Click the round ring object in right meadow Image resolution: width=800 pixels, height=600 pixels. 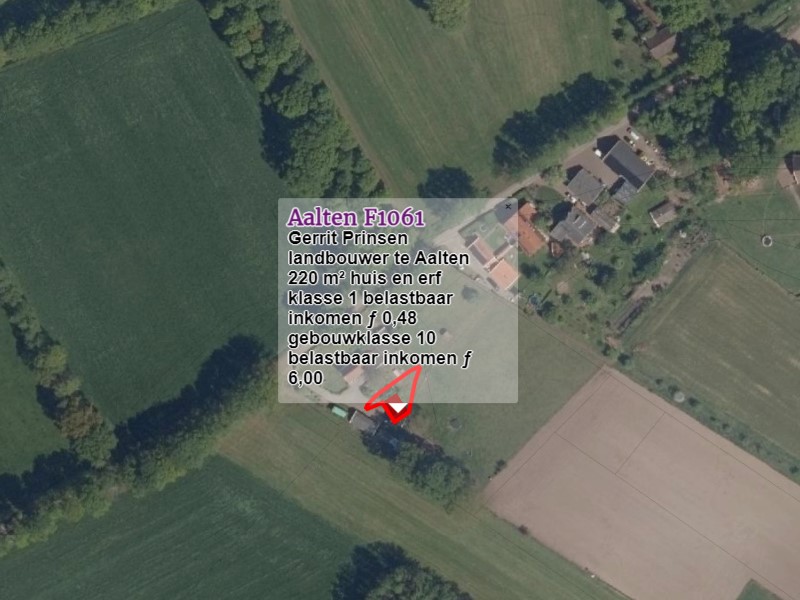[x=767, y=241]
